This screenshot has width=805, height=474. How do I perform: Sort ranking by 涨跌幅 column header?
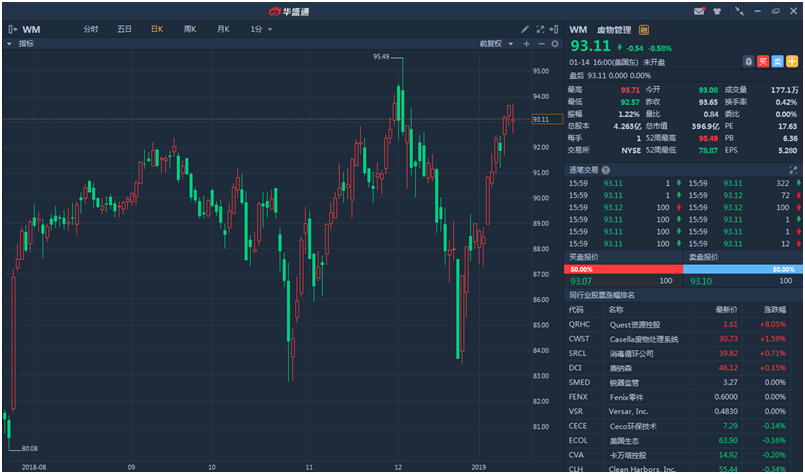(x=776, y=309)
